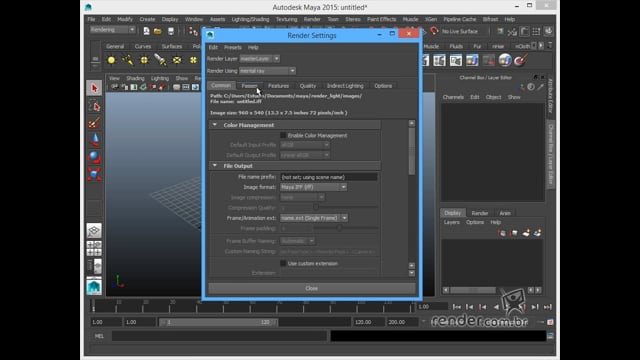This screenshot has height=360, width=640.
Task: Open the Script Editor icon at command line
Action: coord(550,336)
